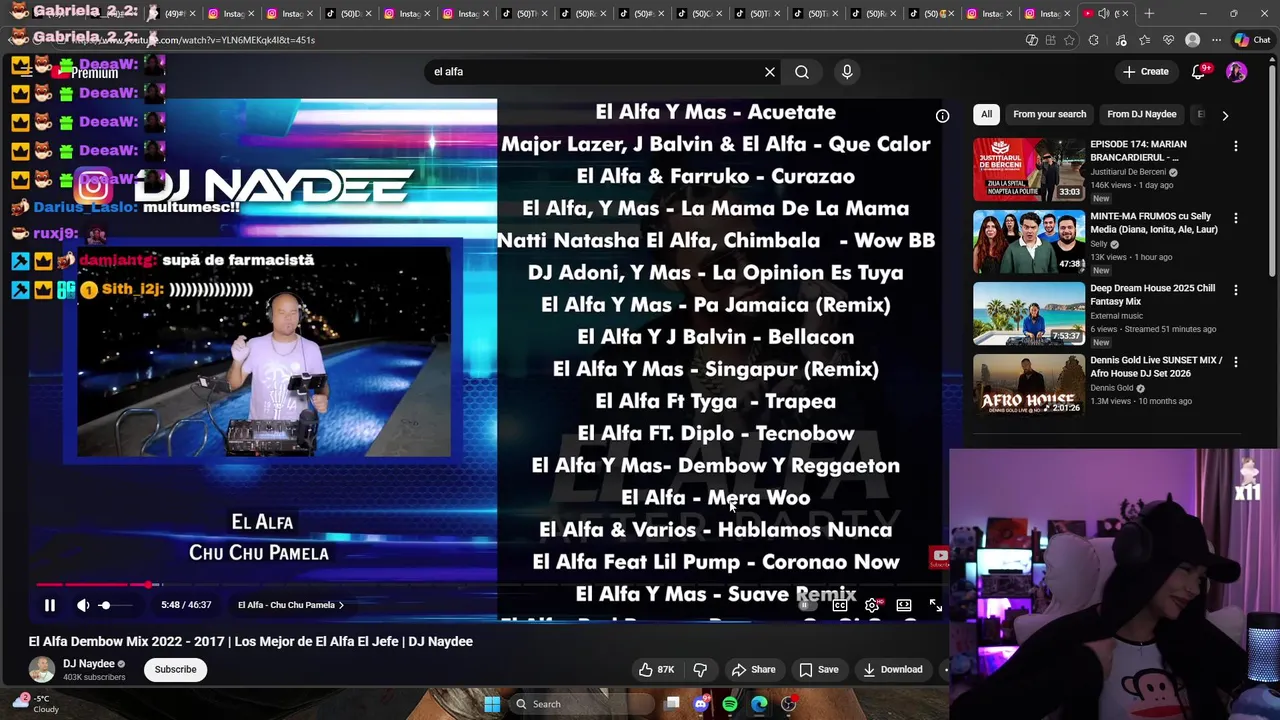This screenshot has width=1280, height=720.
Task: Start voice search with microphone icon
Action: click(x=847, y=72)
